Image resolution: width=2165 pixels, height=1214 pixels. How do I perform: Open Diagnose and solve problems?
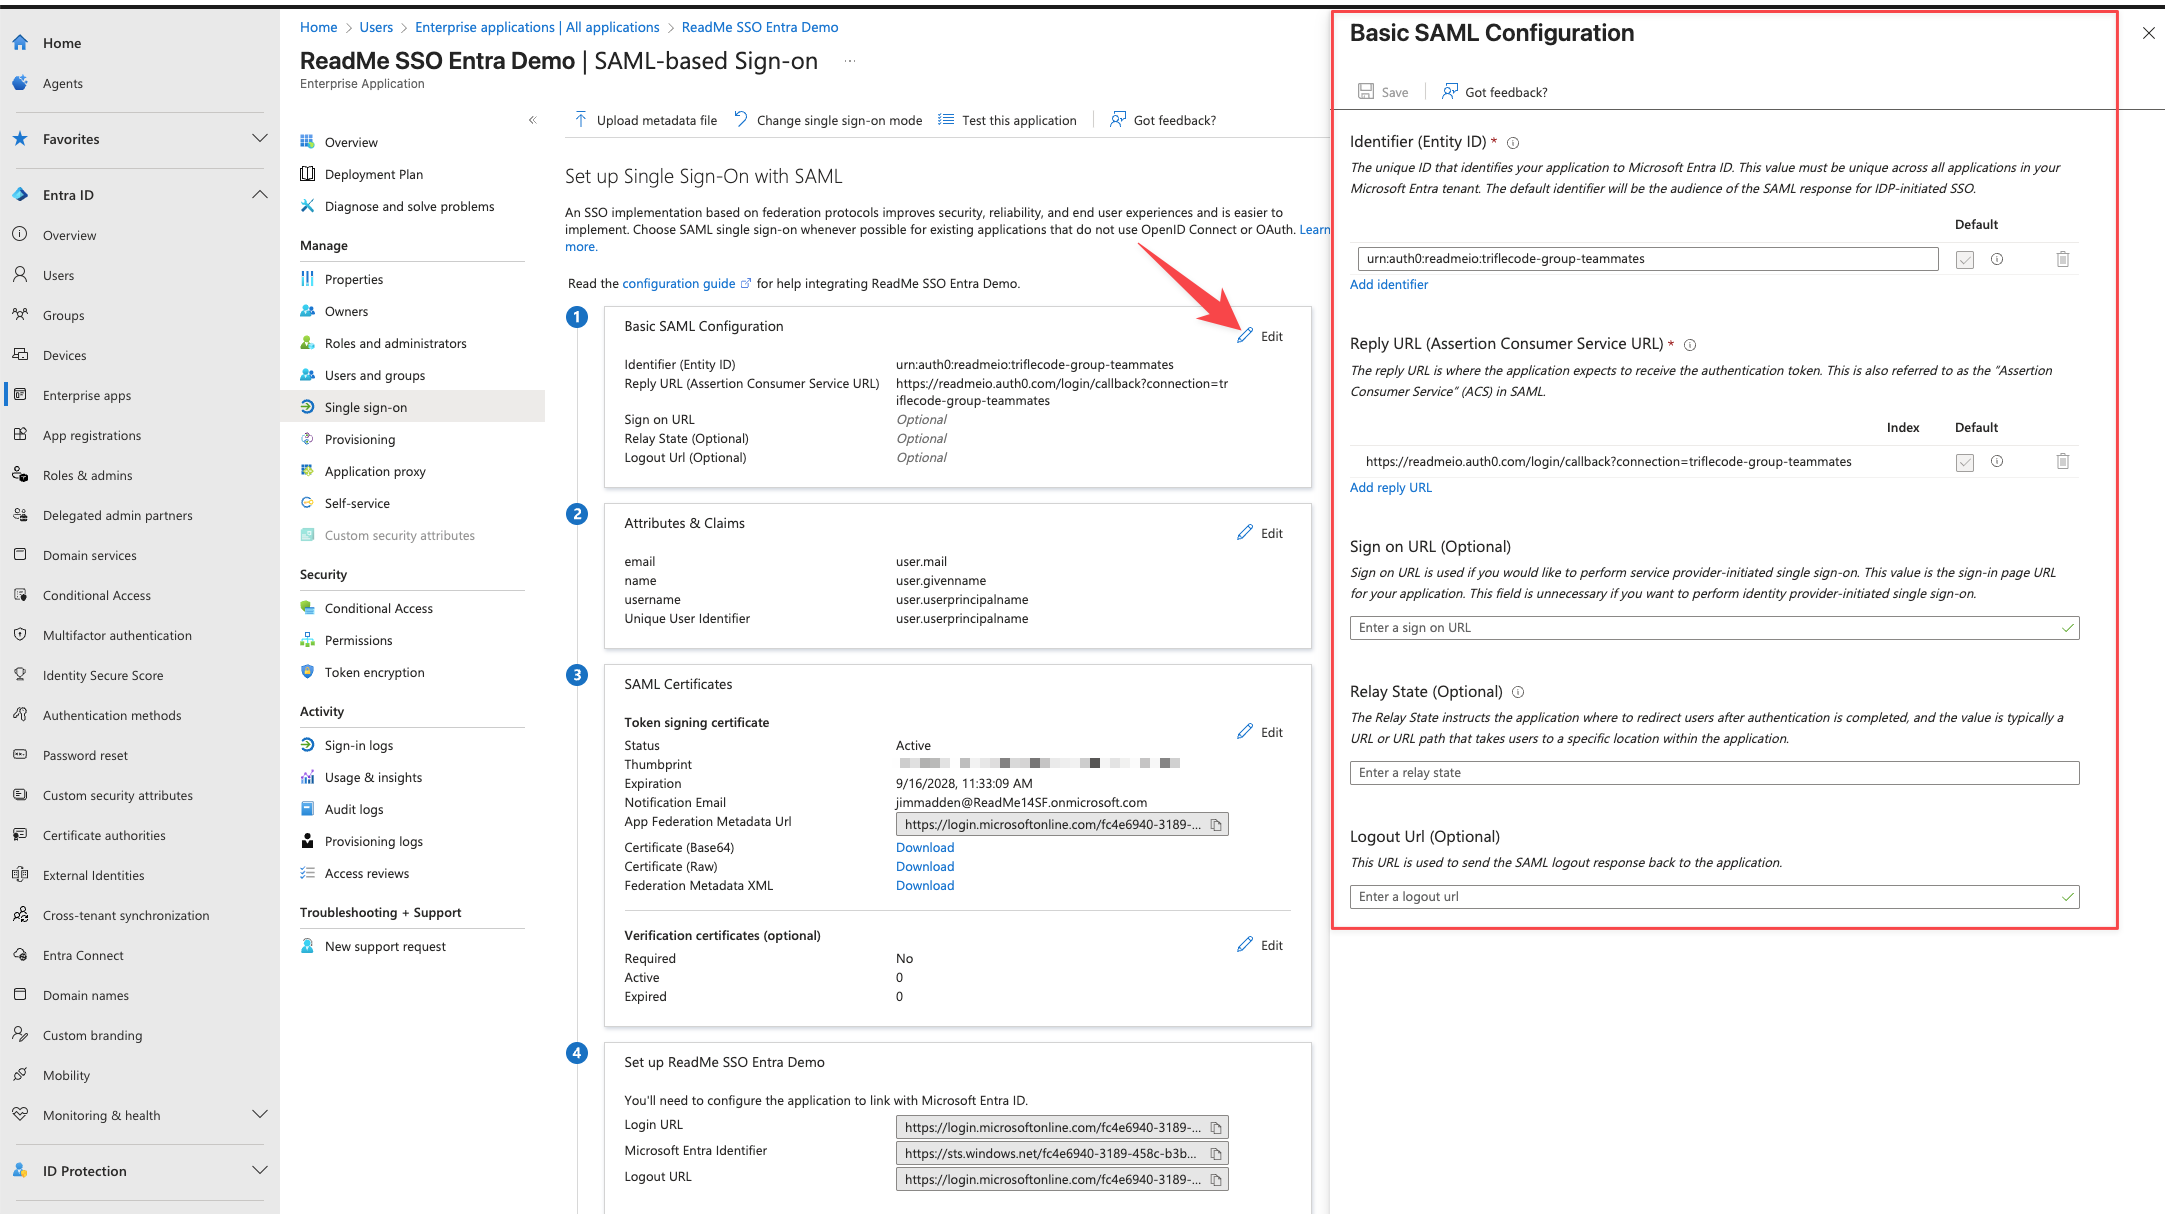pos(409,206)
